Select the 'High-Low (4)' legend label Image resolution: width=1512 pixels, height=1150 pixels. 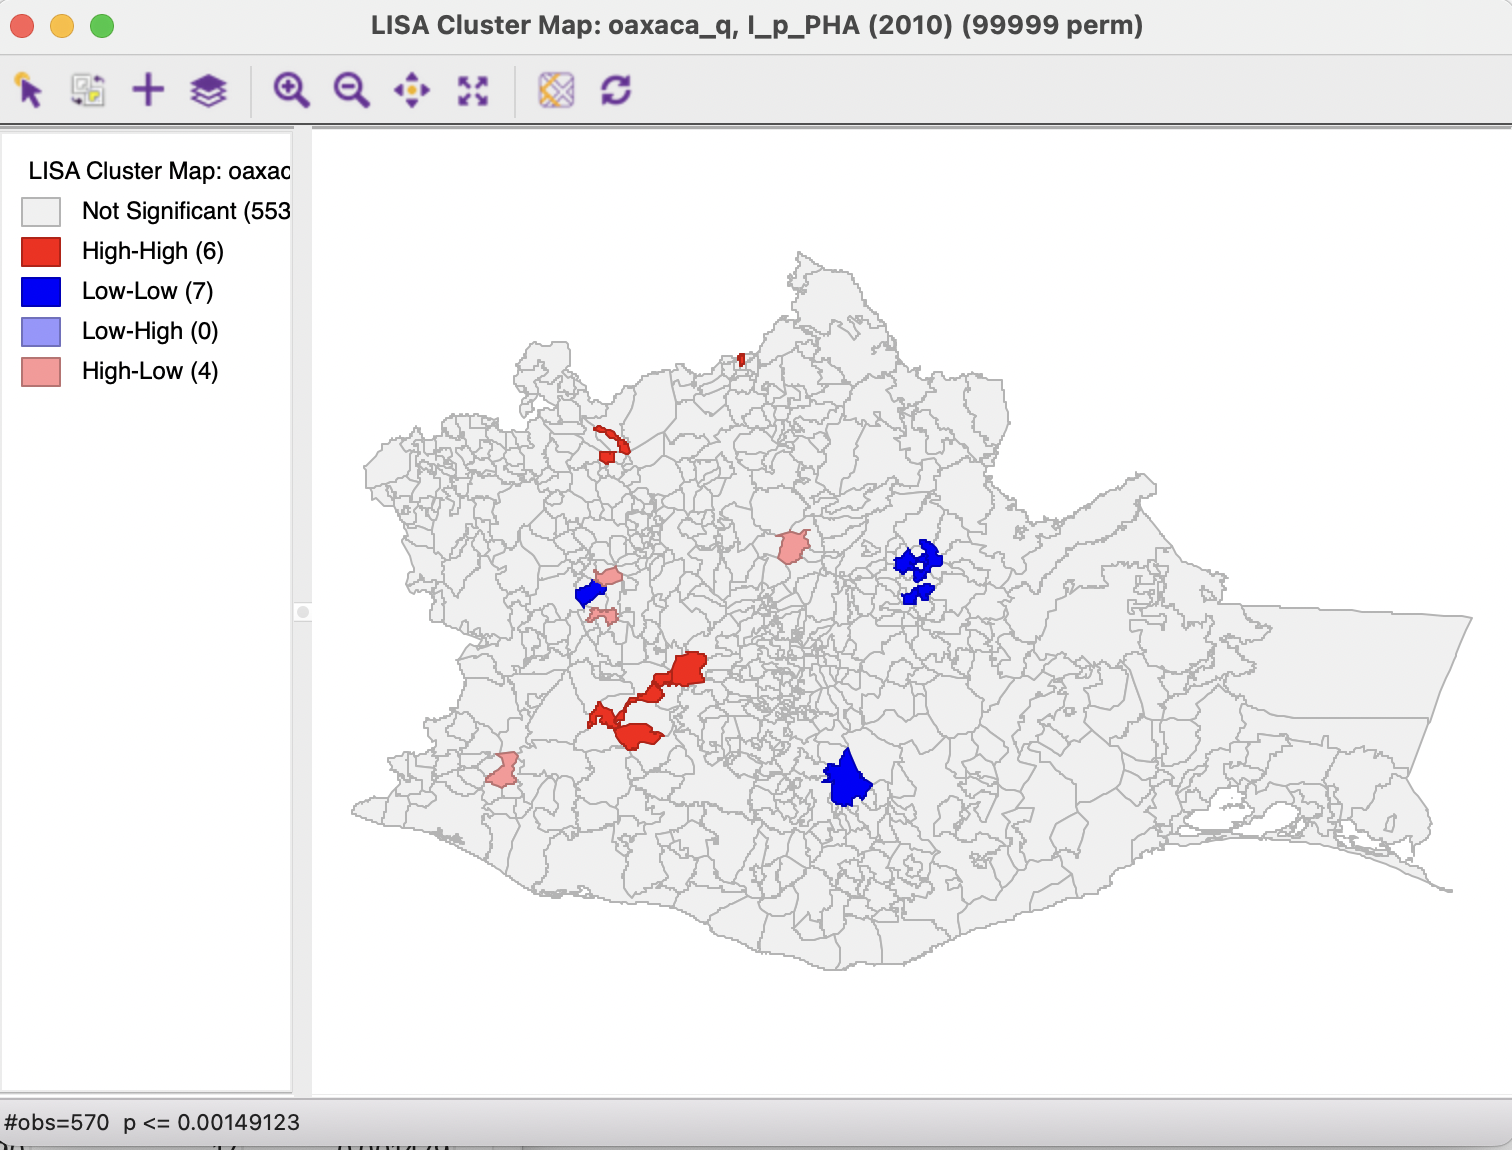pyautogui.click(x=150, y=371)
